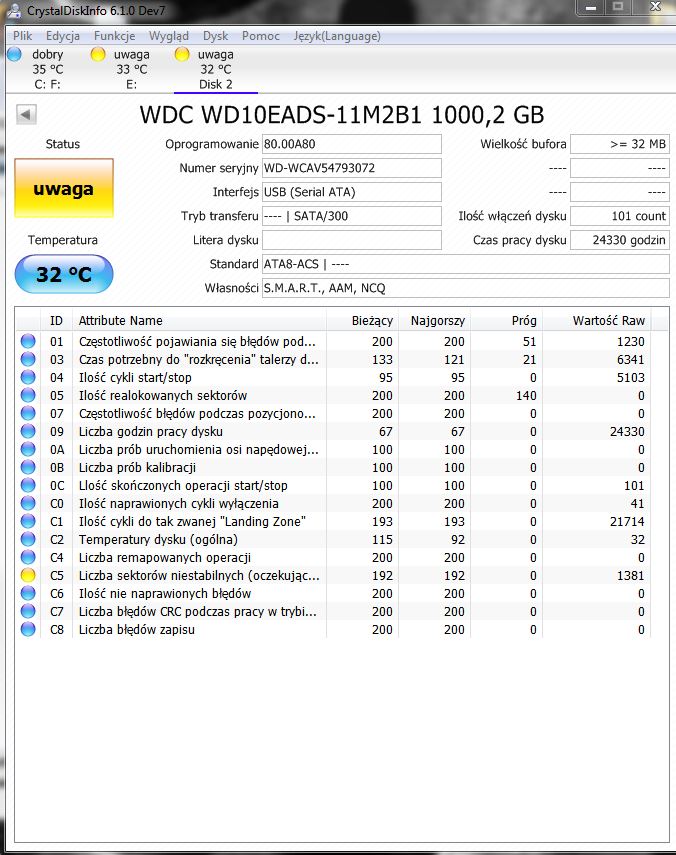Click the serial number field WD-WCAV54793072
Image resolution: width=676 pixels, height=855 pixels.
(x=352, y=168)
